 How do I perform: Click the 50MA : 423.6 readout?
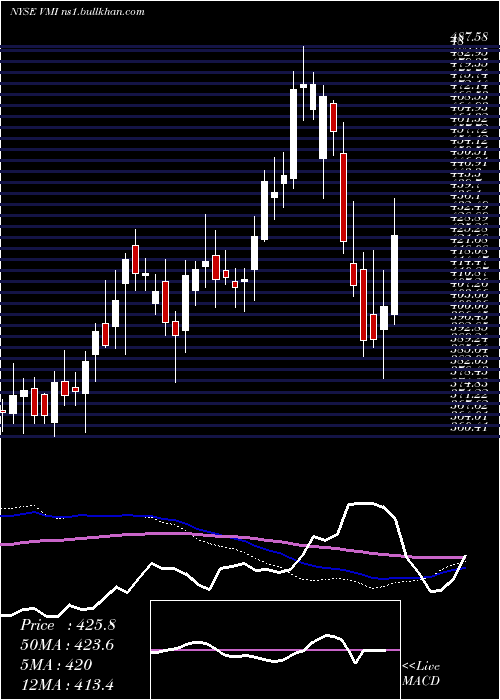click(x=67, y=645)
